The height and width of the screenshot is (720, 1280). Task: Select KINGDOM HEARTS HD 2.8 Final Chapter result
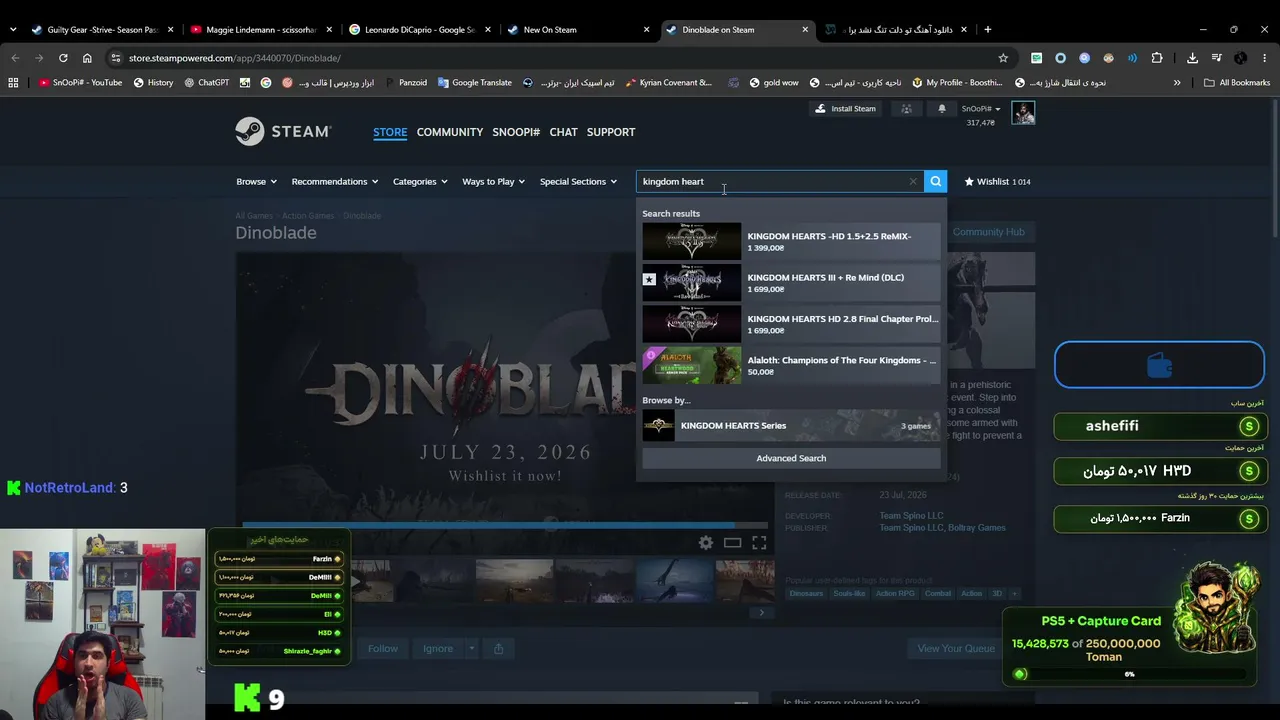[791, 324]
